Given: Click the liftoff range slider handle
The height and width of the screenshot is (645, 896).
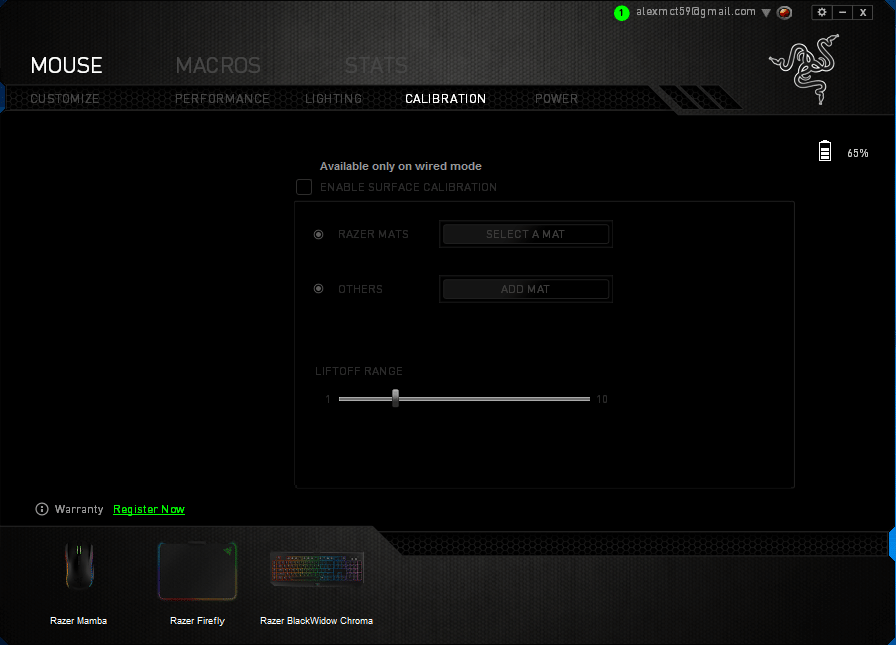Looking at the screenshot, I should tap(395, 398).
